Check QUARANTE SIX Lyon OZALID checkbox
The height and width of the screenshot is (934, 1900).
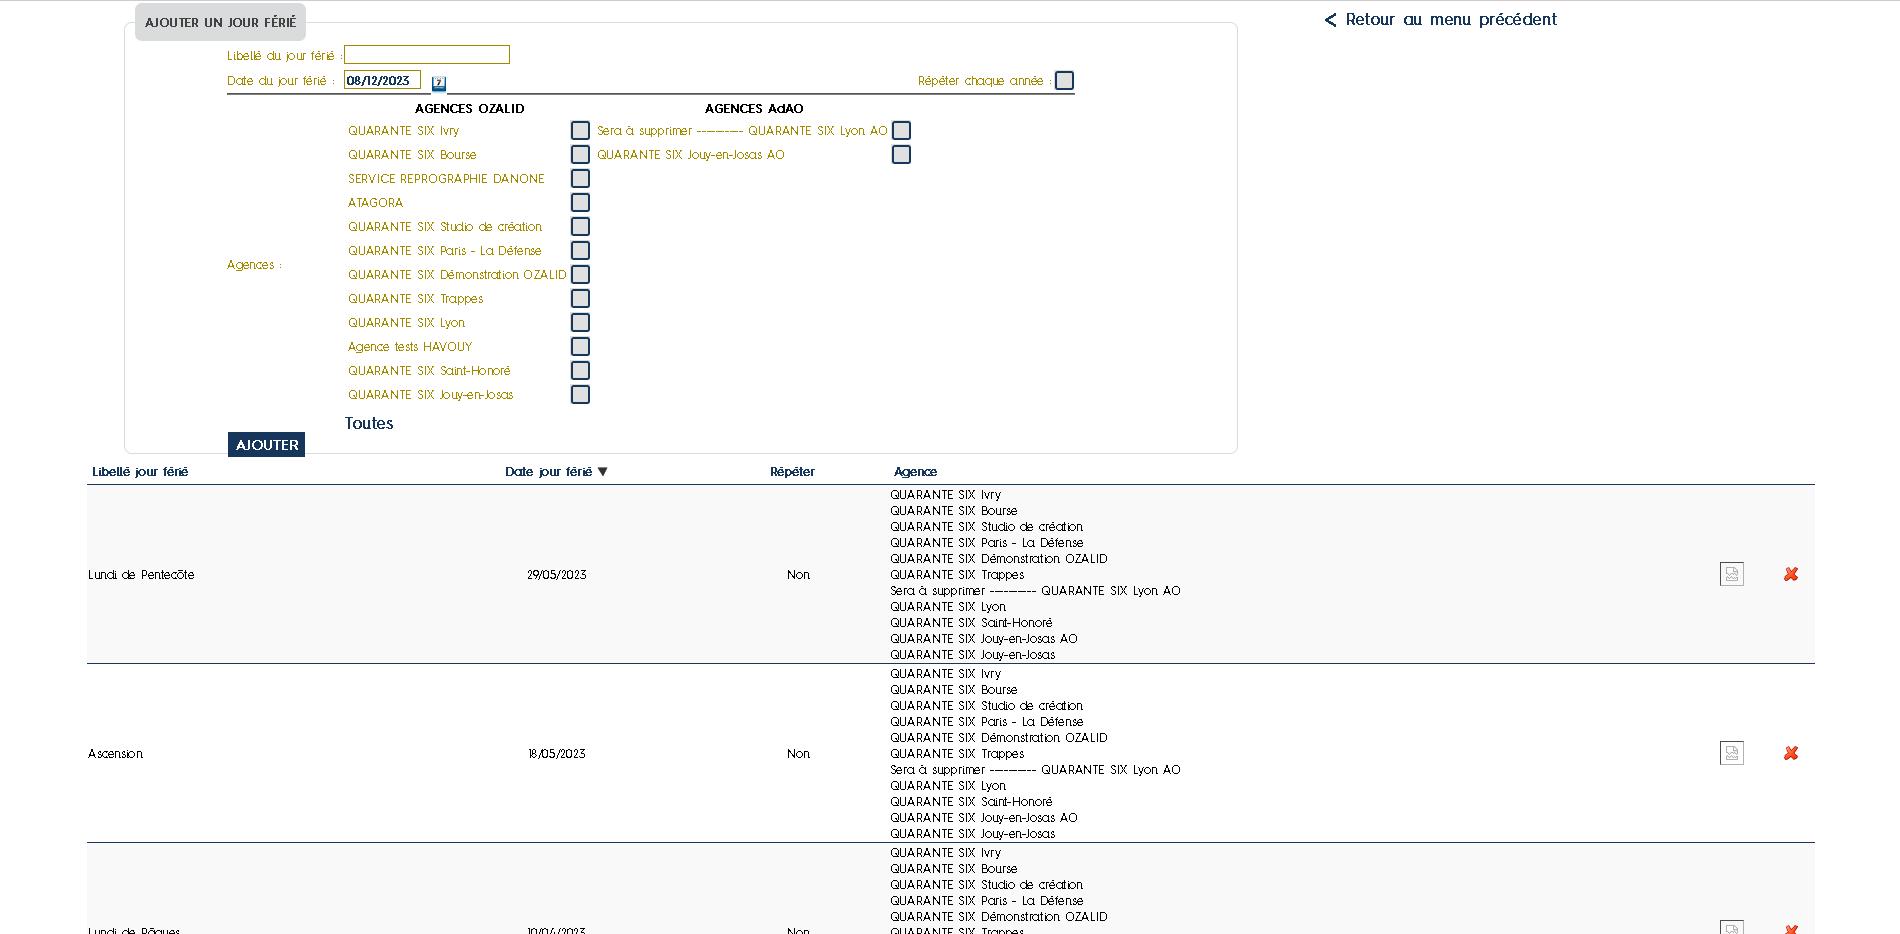click(x=580, y=323)
